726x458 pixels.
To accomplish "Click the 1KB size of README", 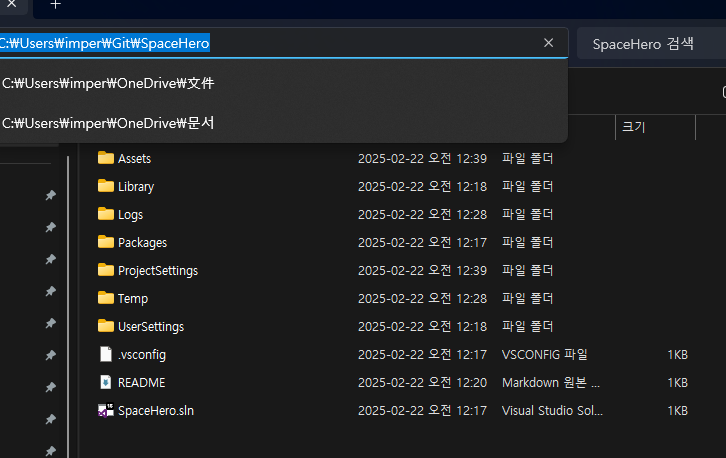I will [x=677, y=383].
